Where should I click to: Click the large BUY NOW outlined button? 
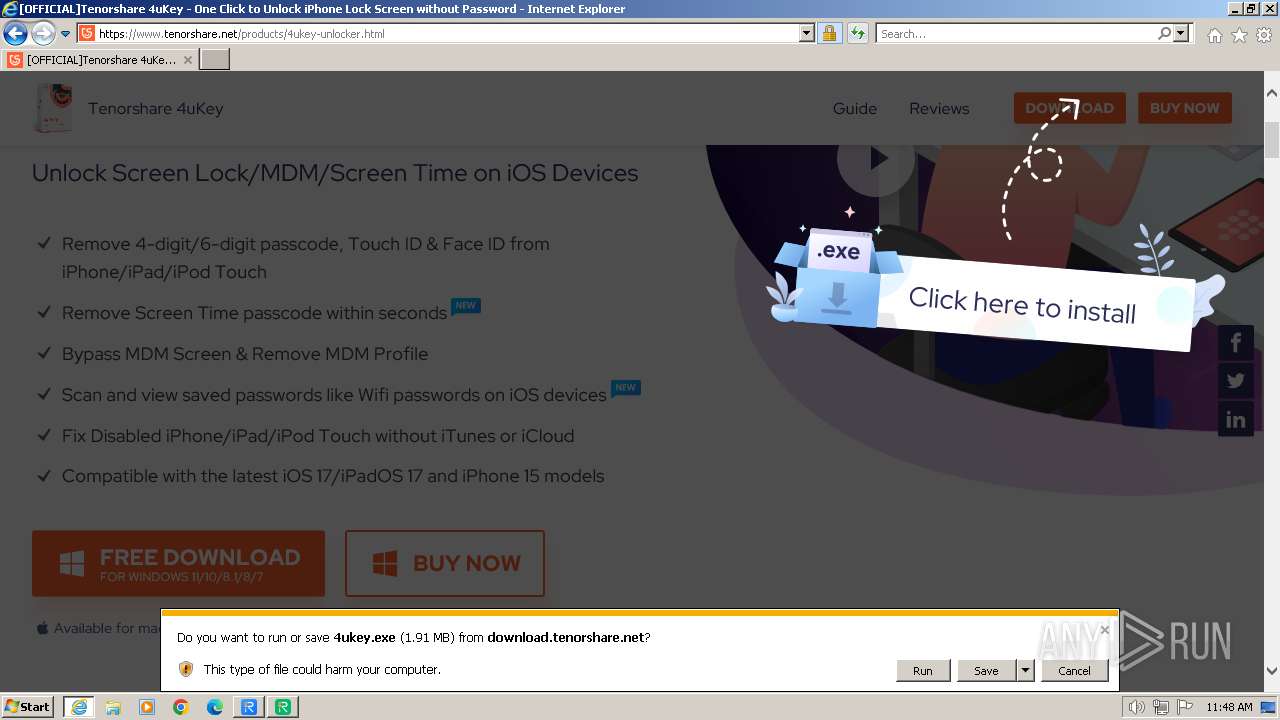(x=445, y=563)
